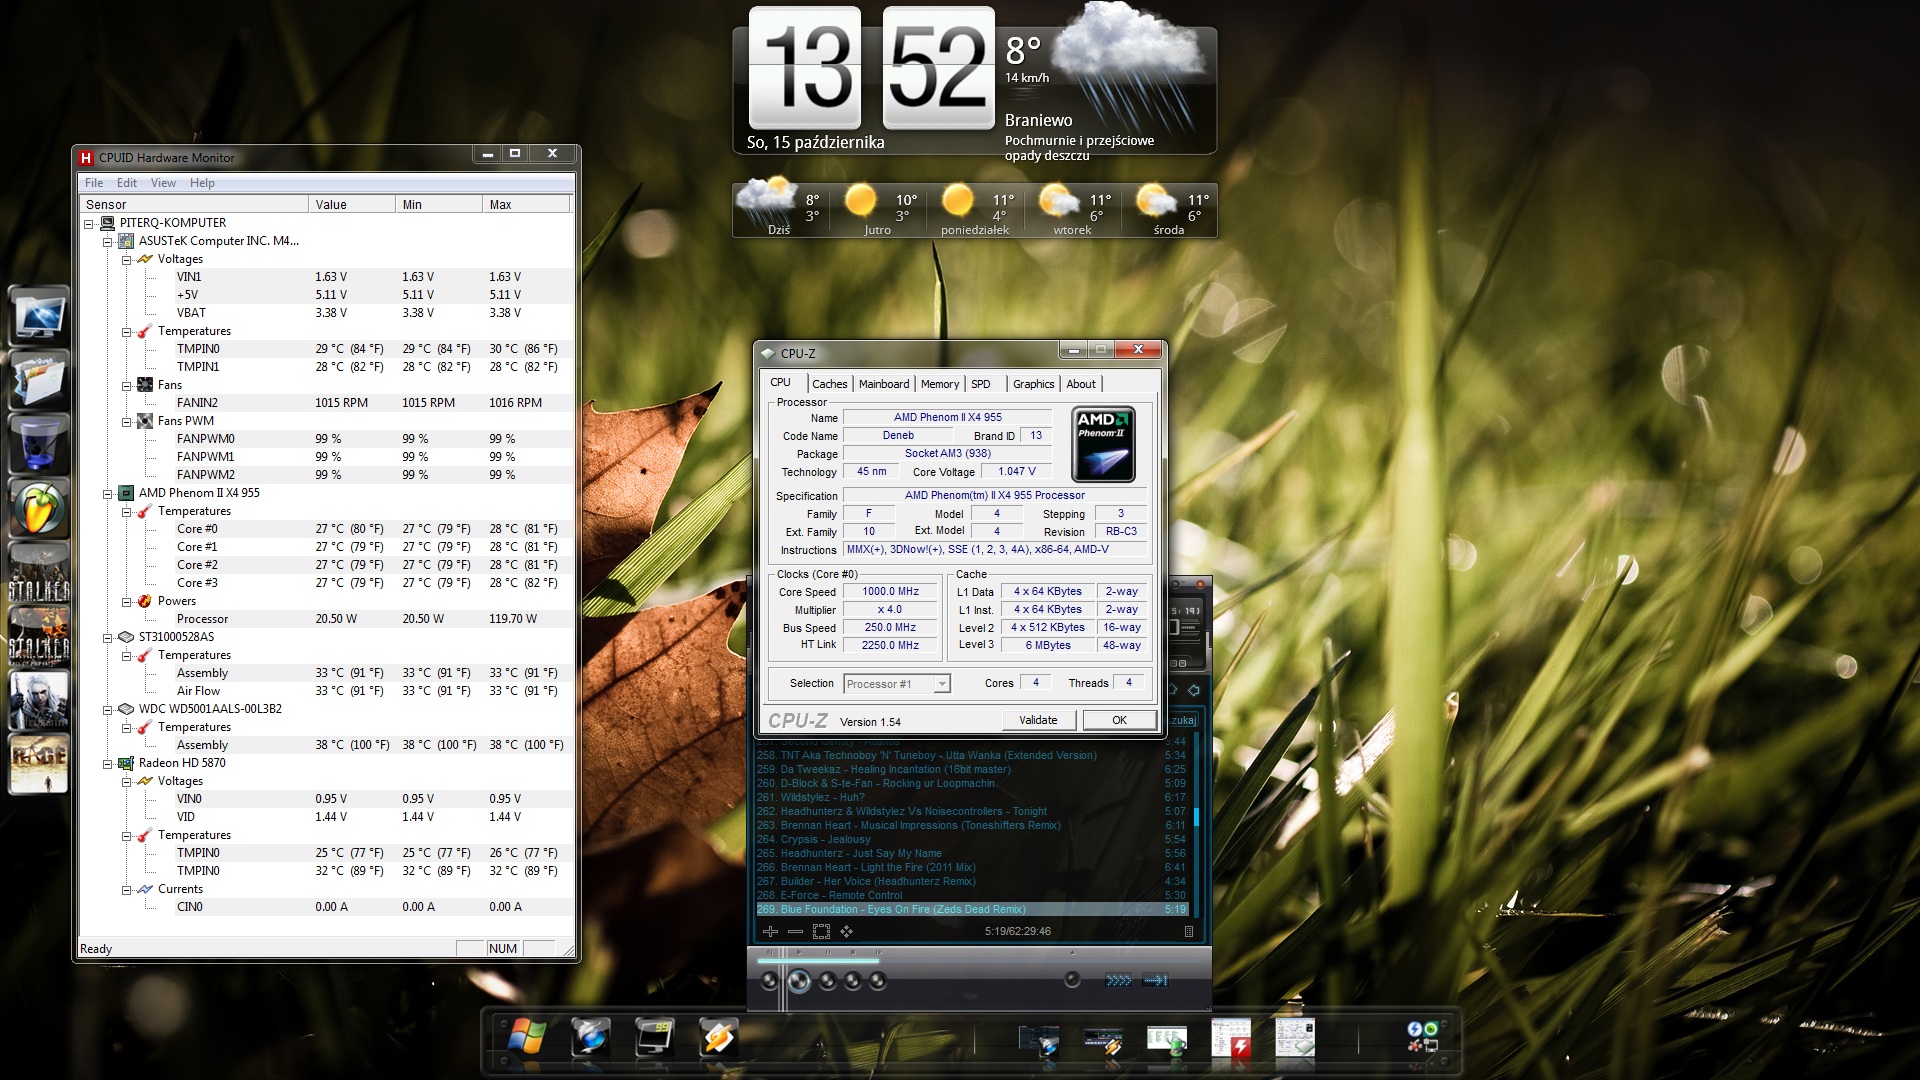Click the Winamp previous track knob
1920x1080 pixels.
[769, 981]
